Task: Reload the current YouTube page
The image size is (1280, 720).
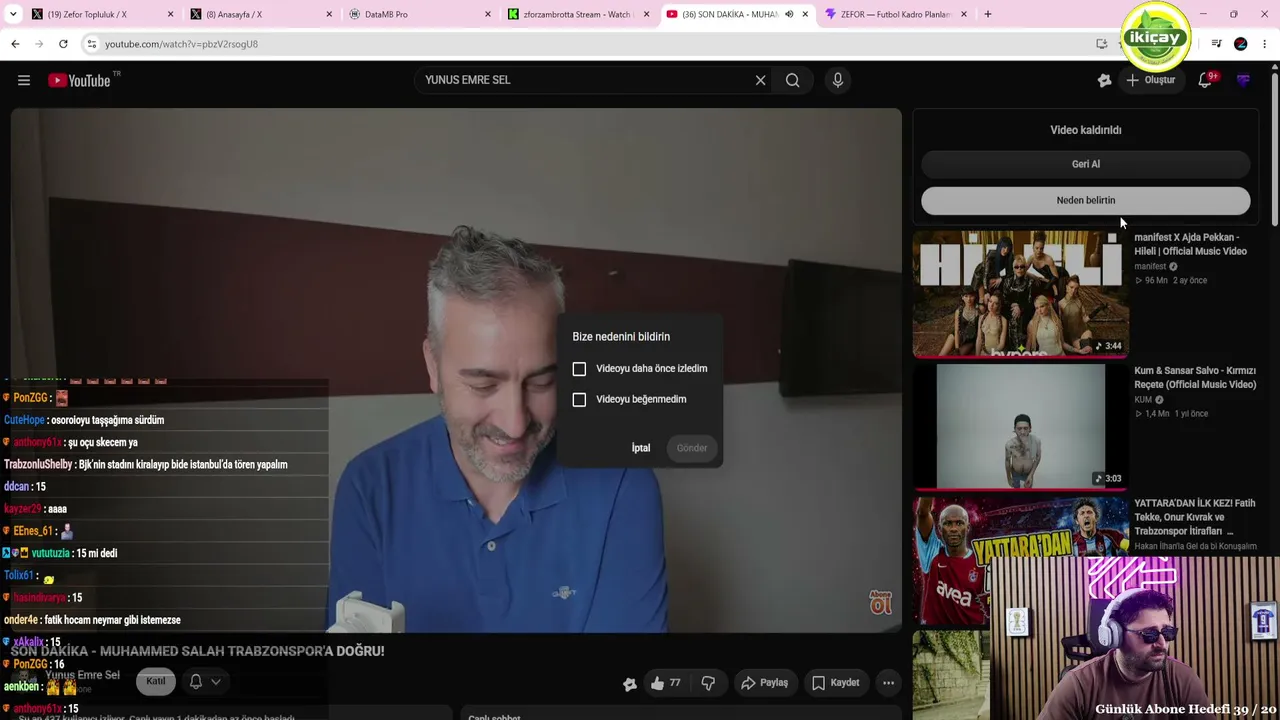Action: (63, 44)
